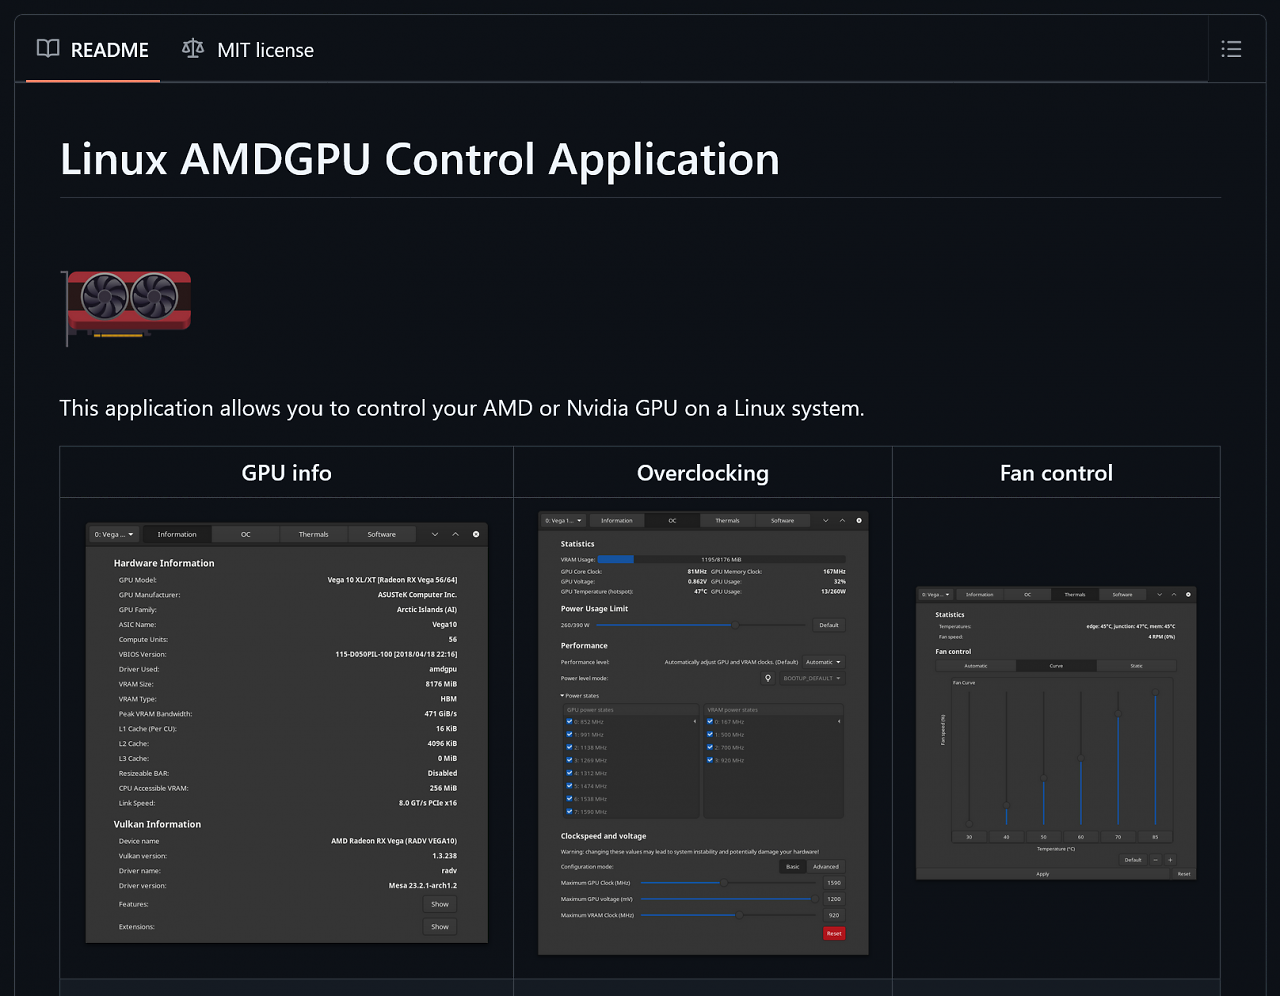Click the minus icon under the fan curve

1156,859
